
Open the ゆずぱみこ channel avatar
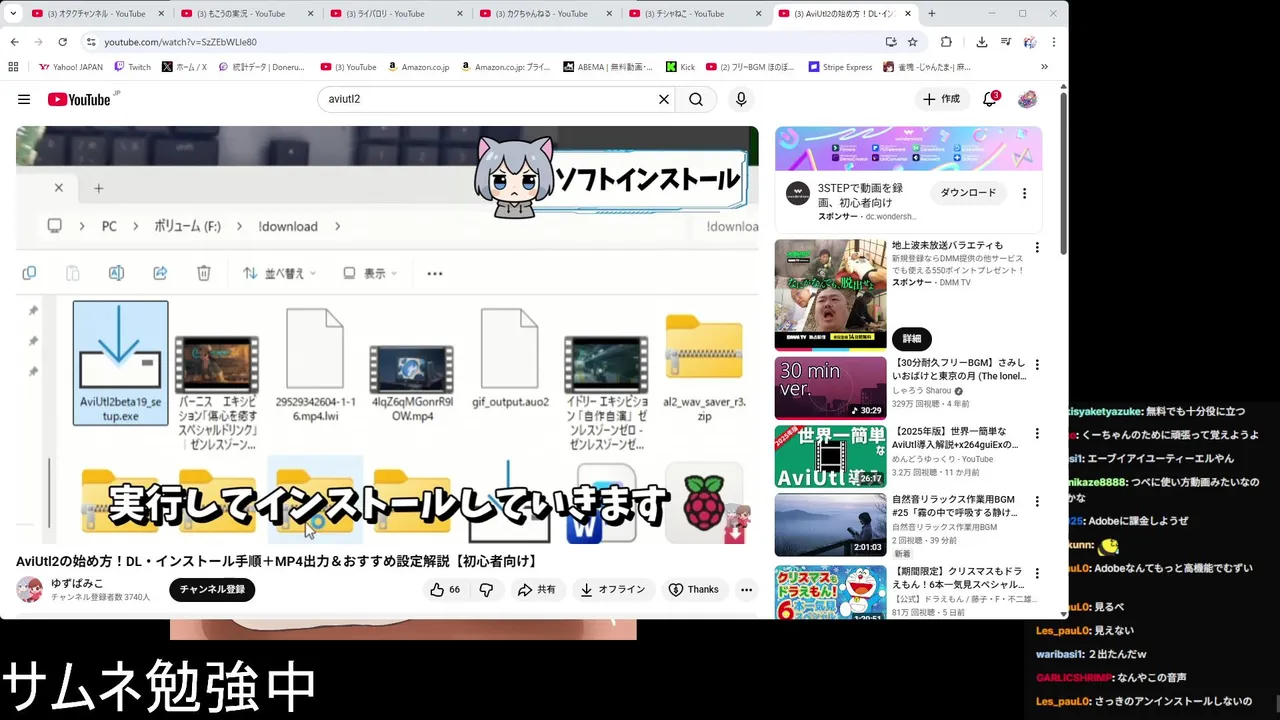tap(29, 590)
